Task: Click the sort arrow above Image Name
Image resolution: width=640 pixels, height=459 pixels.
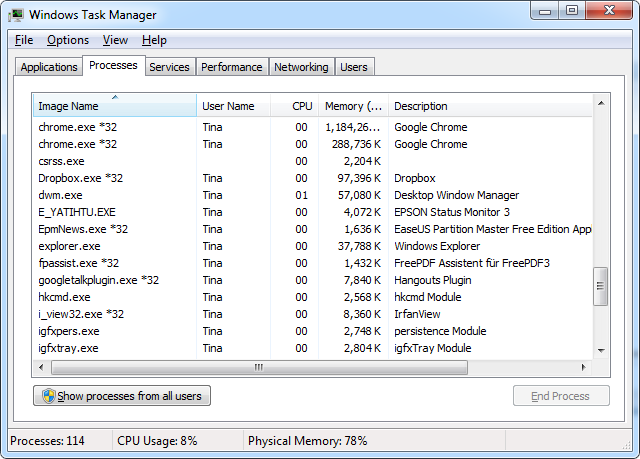Action: point(115,97)
